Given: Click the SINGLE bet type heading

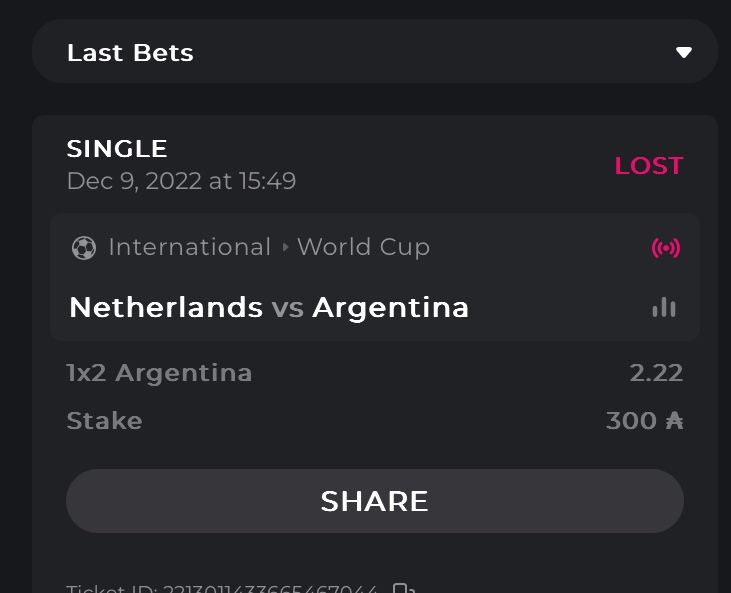Looking at the screenshot, I should point(117,149).
